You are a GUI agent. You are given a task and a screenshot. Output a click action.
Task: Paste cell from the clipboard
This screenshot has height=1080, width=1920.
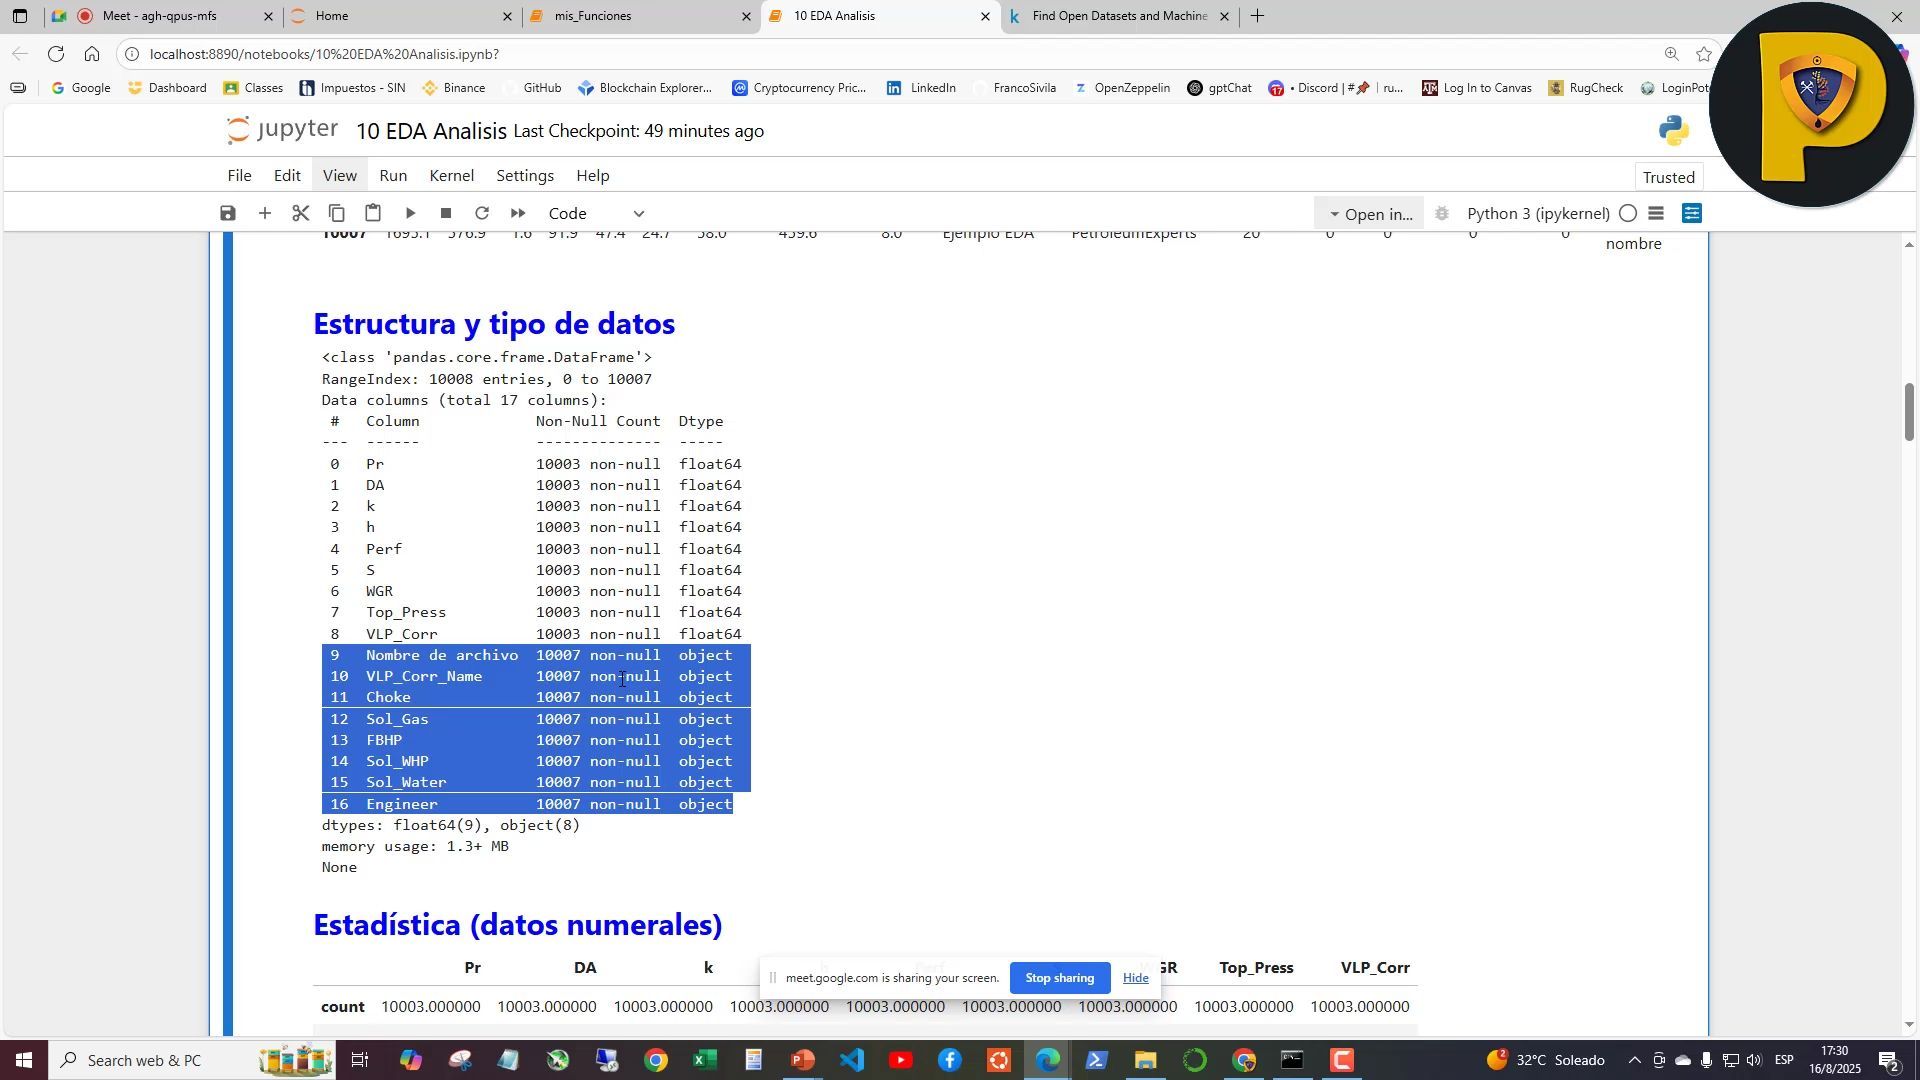[x=373, y=213]
